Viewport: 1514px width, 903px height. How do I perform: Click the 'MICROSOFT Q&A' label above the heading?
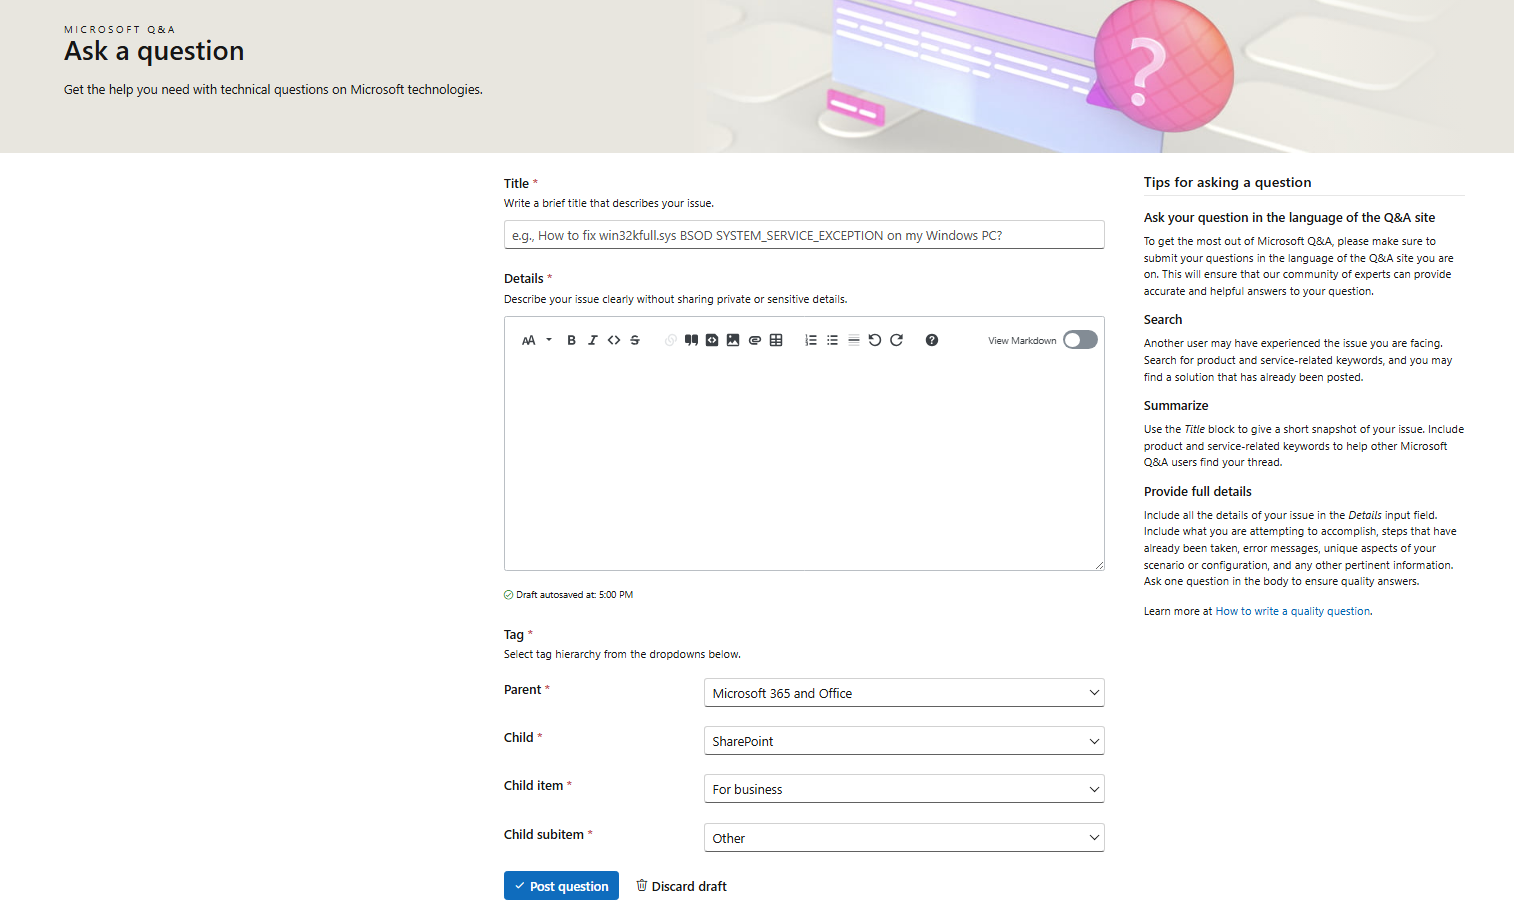[120, 29]
